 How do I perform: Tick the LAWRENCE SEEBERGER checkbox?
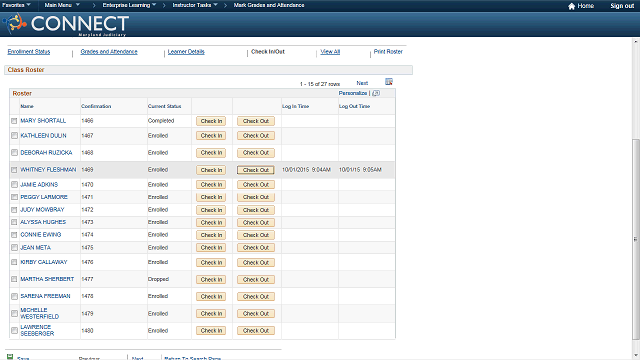click(14, 331)
